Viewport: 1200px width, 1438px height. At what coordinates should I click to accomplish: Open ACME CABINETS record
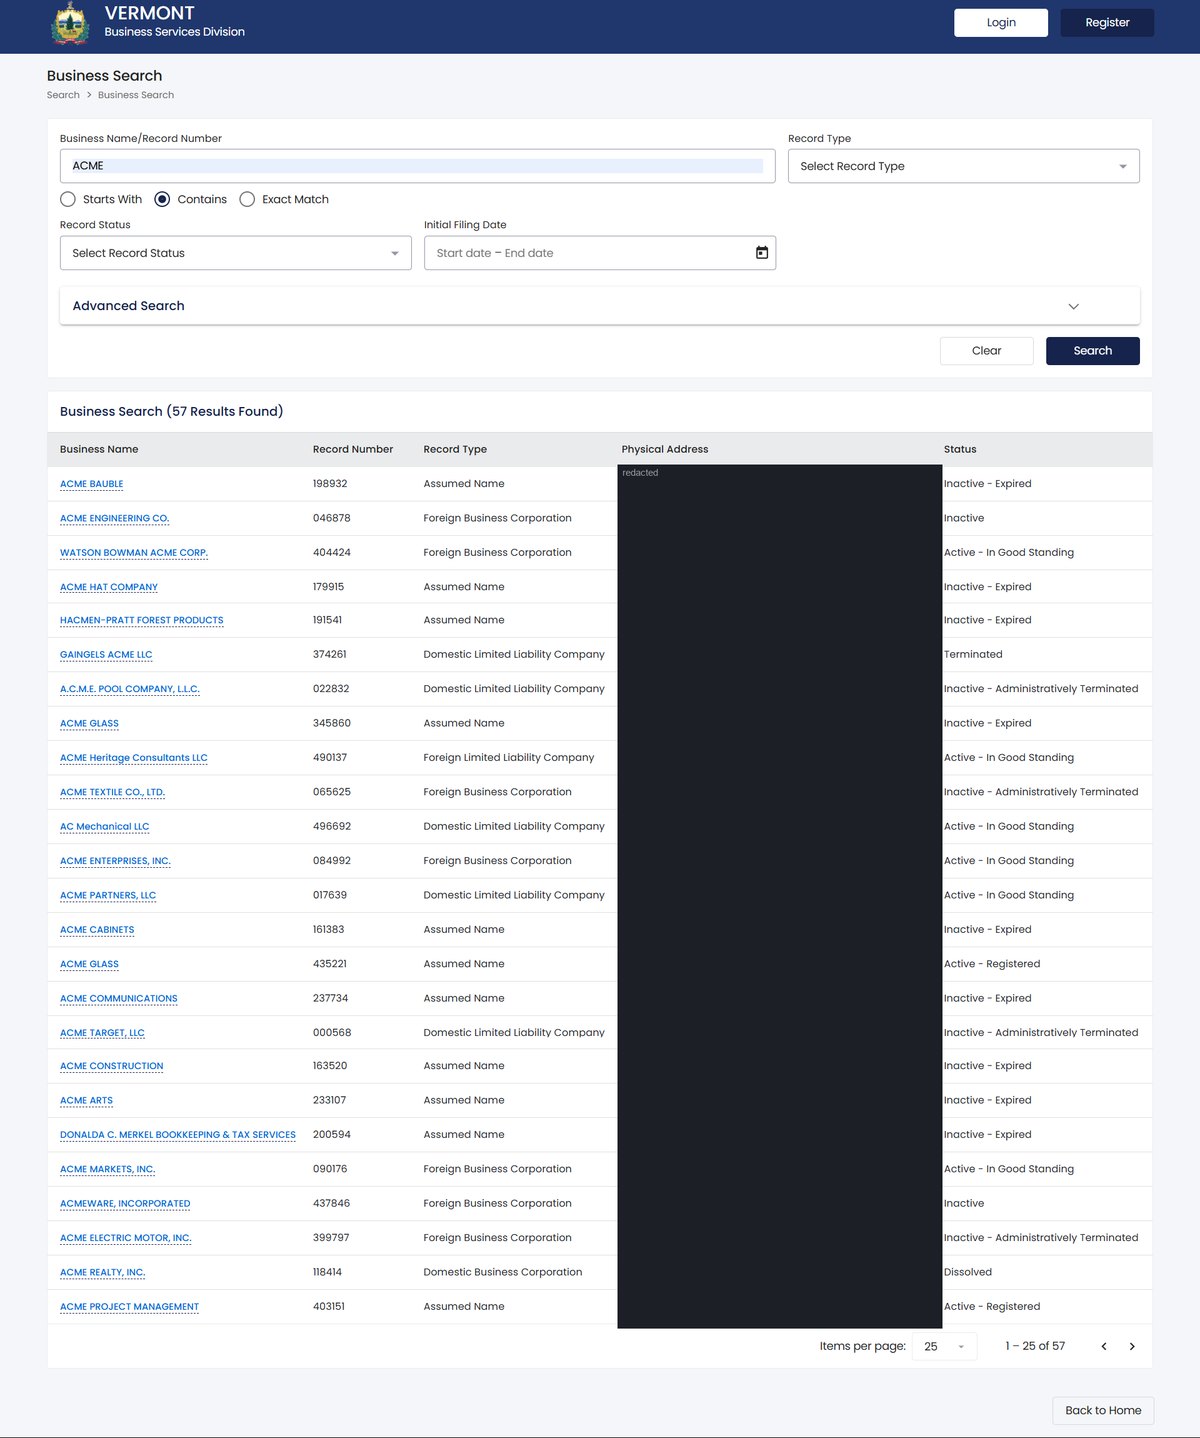[x=97, y=930]
